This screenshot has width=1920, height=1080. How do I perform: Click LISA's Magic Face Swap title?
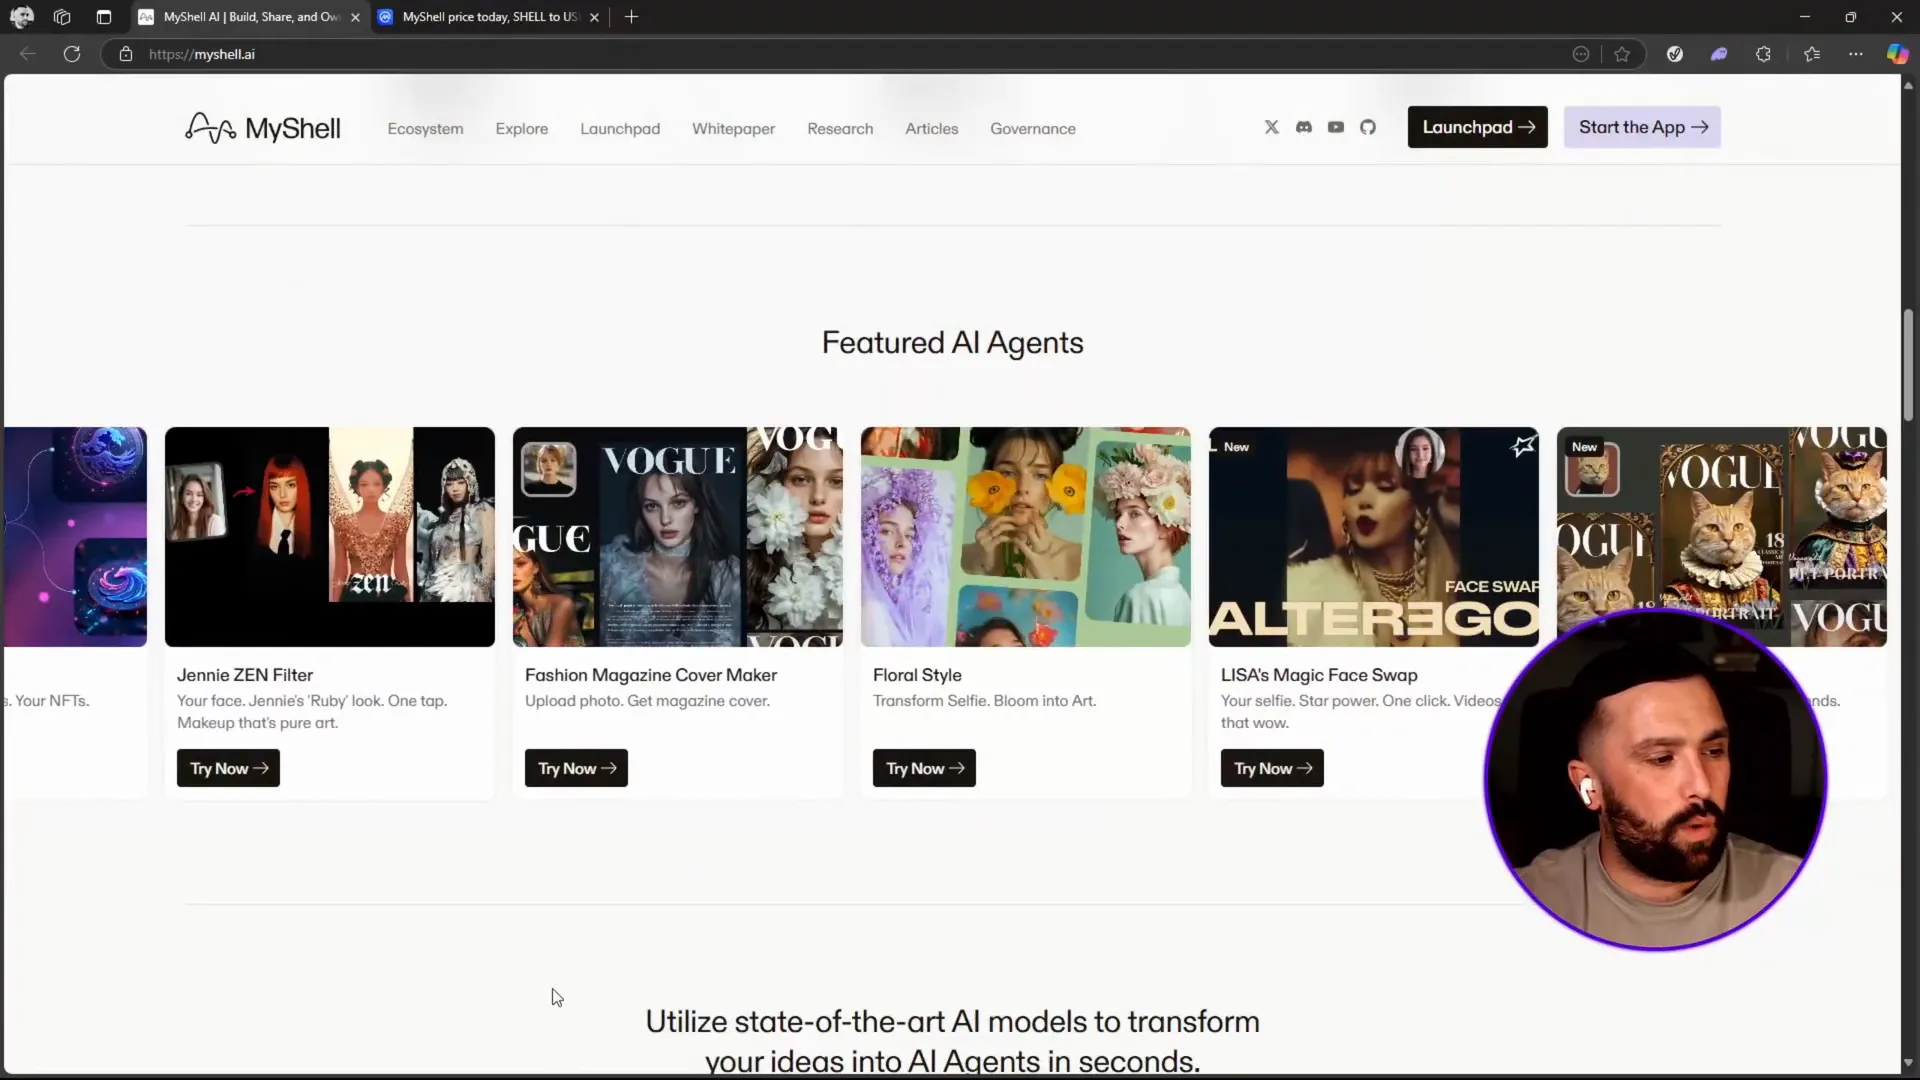[1319, 675]
